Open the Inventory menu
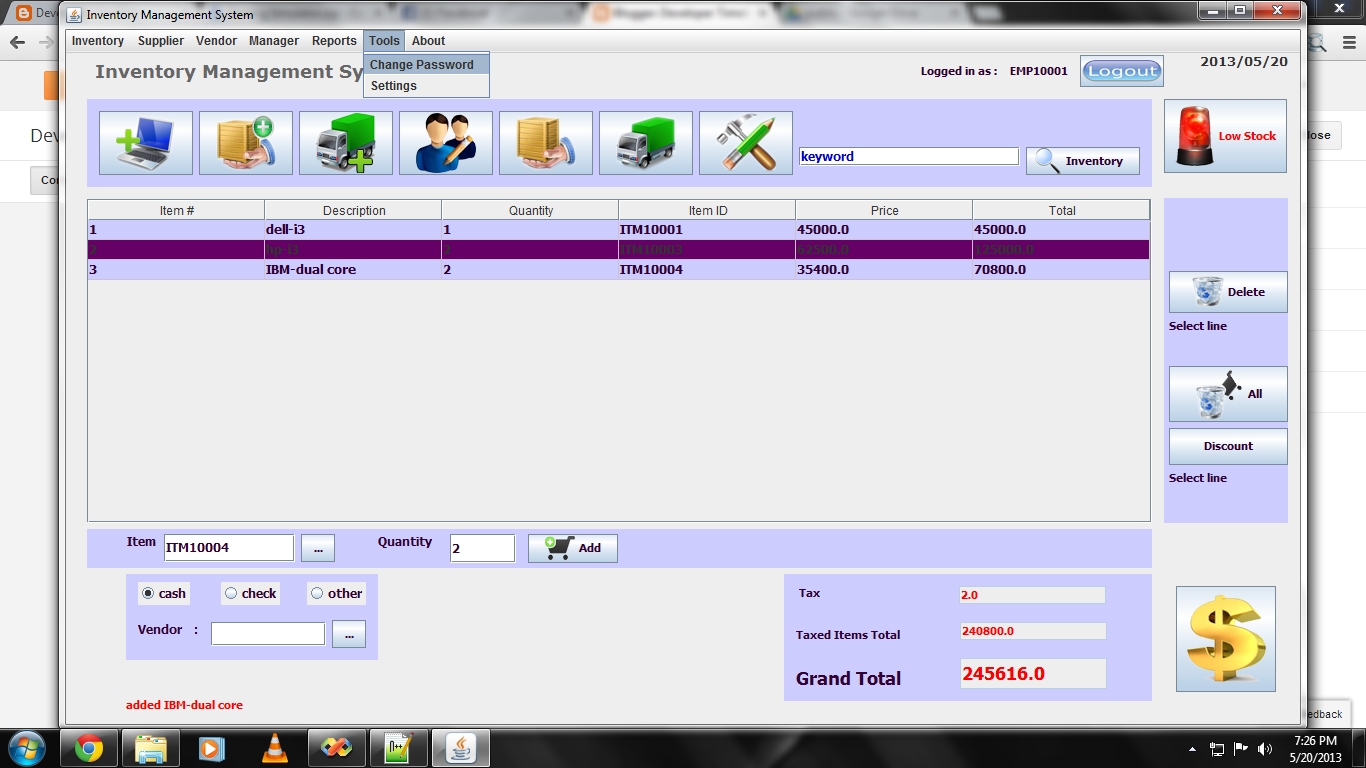 click(x=98, y=41)
